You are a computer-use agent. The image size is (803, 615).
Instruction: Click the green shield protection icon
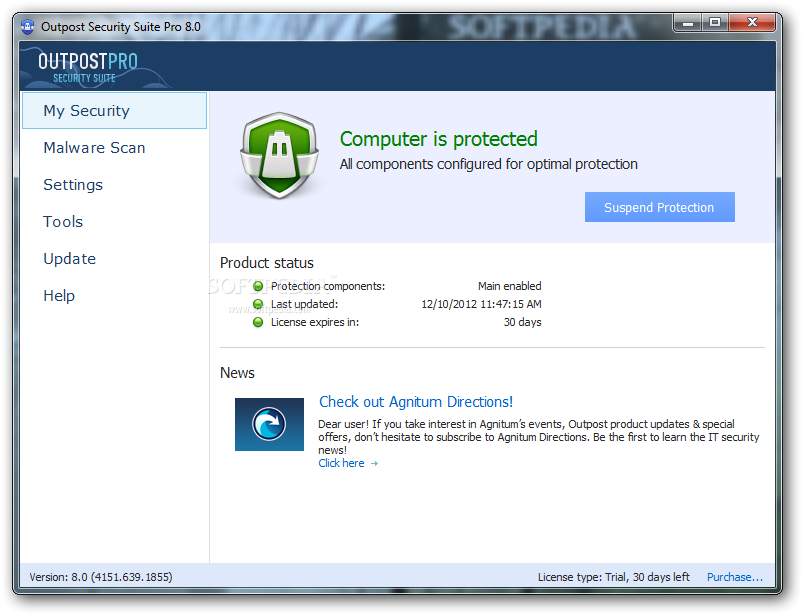pyautogui.click(x=280, y=155)
